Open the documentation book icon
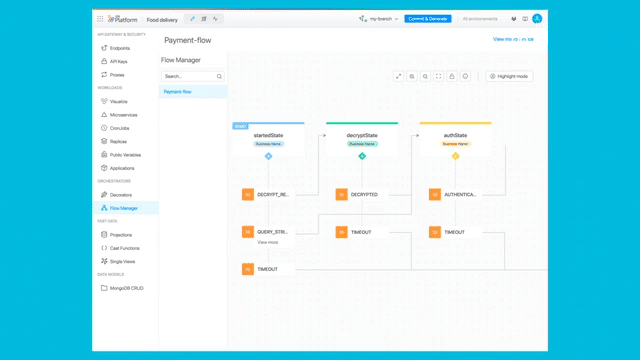Screen dimensions: 640x360 (525, 19)
